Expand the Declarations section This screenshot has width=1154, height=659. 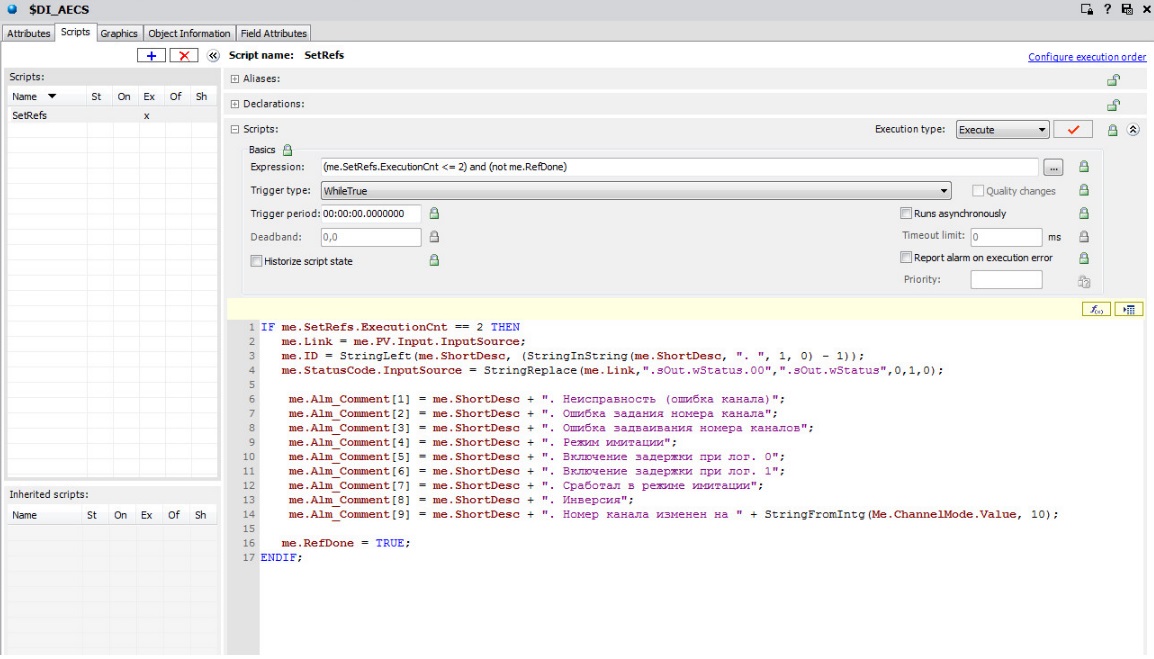235,104
